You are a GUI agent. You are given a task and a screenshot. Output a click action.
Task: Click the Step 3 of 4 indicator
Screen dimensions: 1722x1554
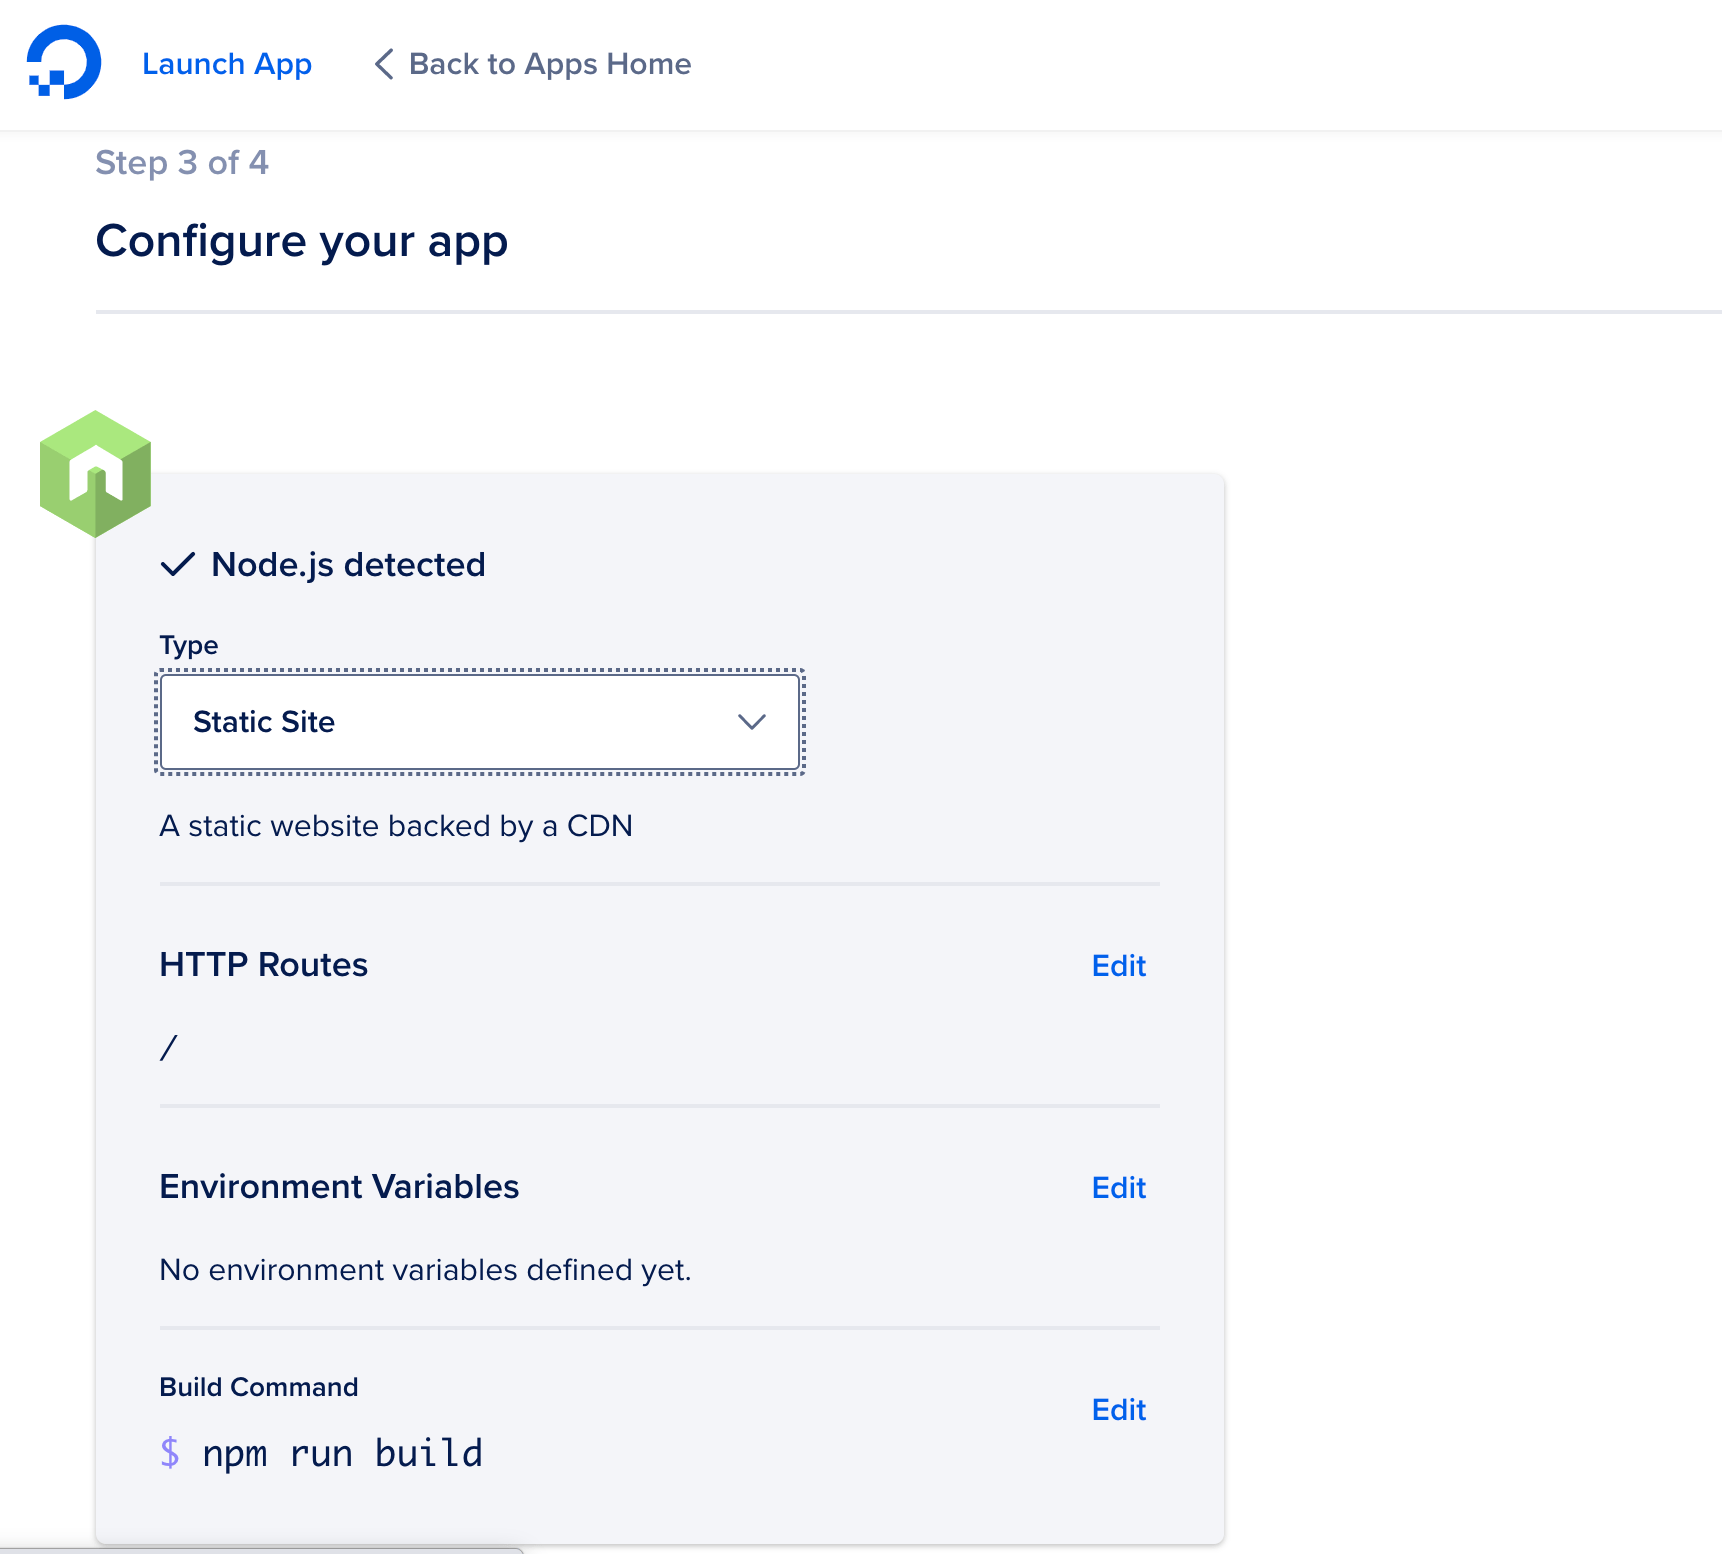pos(182,162)
